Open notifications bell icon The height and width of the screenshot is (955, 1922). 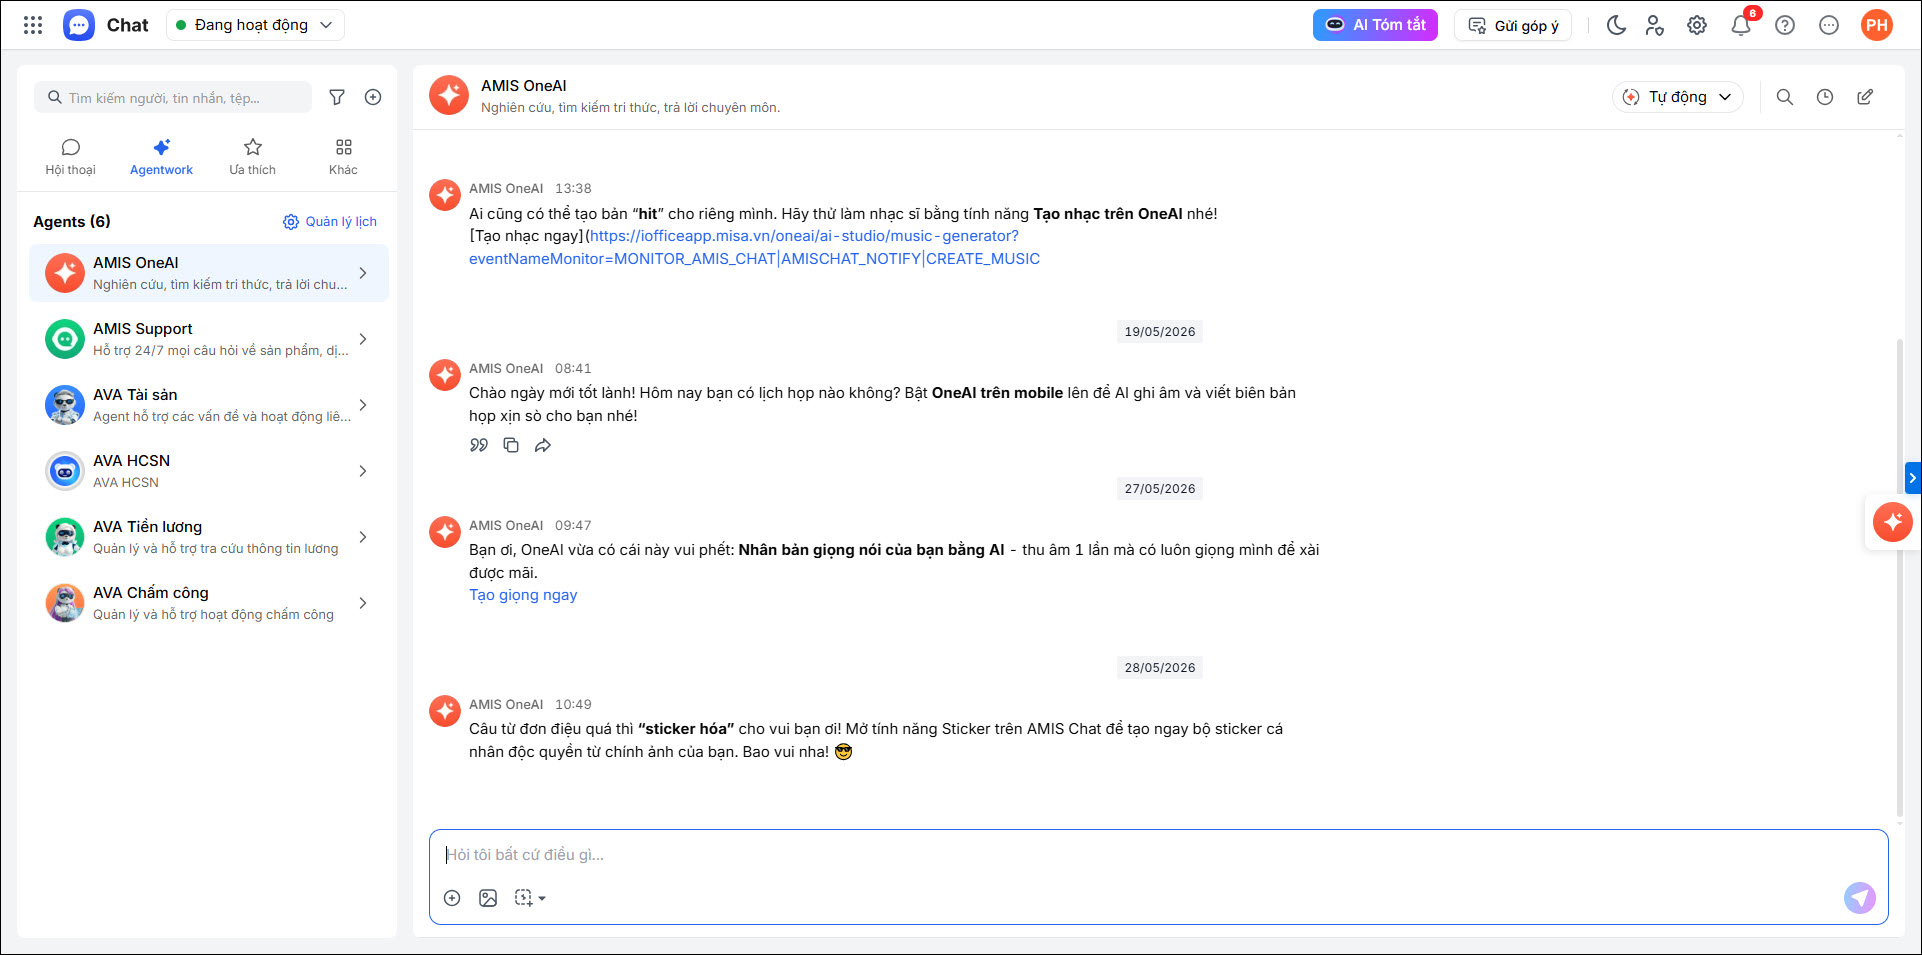point(1741,25)
